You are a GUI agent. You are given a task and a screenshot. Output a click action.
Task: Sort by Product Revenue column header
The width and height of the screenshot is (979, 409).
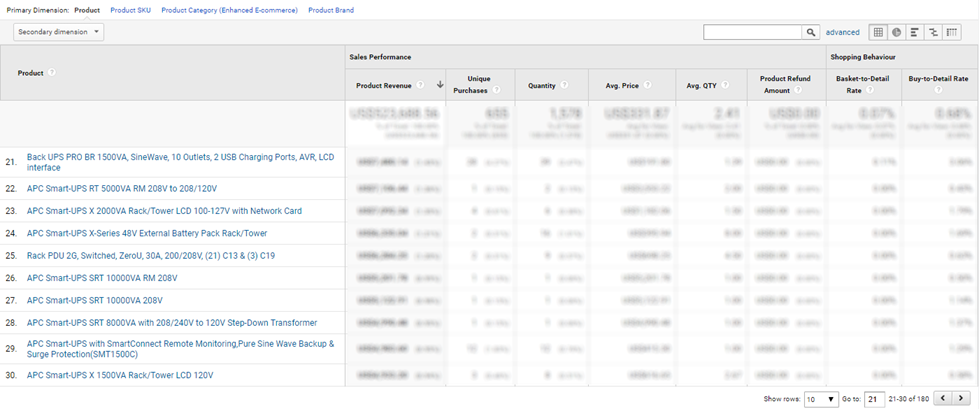click(x=385, y=86)
